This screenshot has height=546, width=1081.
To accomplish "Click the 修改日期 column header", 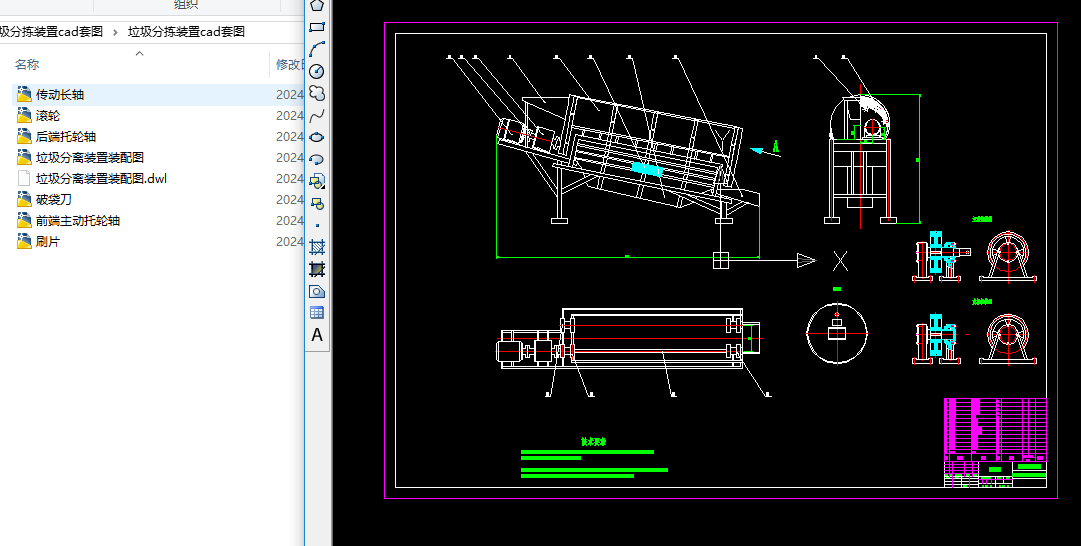I will click(289, 65).
